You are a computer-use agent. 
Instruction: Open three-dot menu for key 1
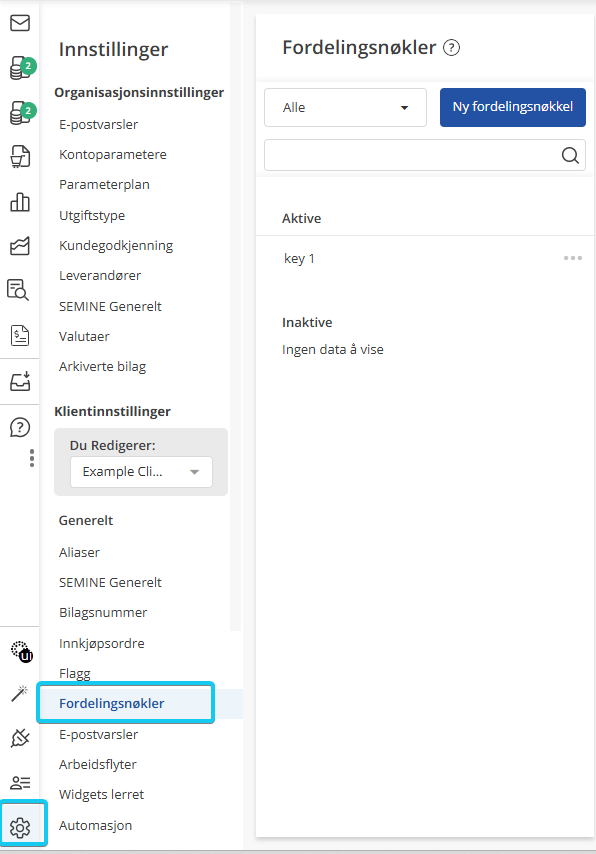573,258
